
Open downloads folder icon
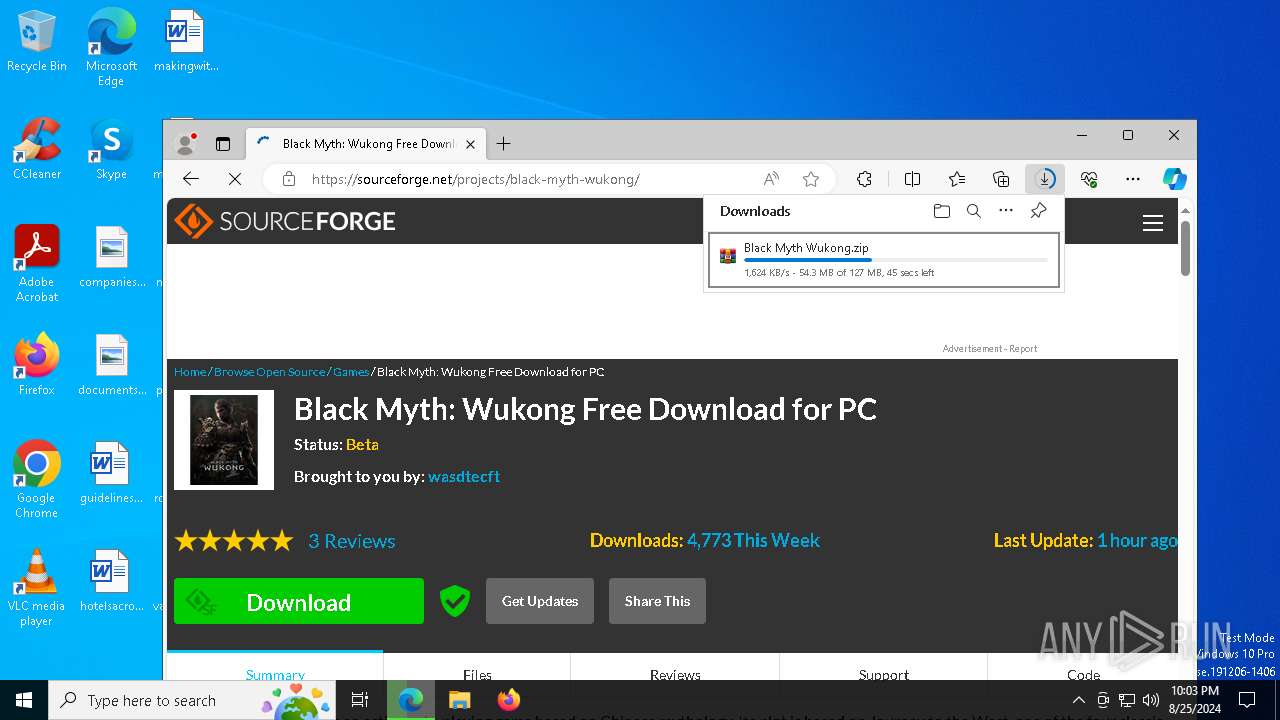(x=941, y=211)
